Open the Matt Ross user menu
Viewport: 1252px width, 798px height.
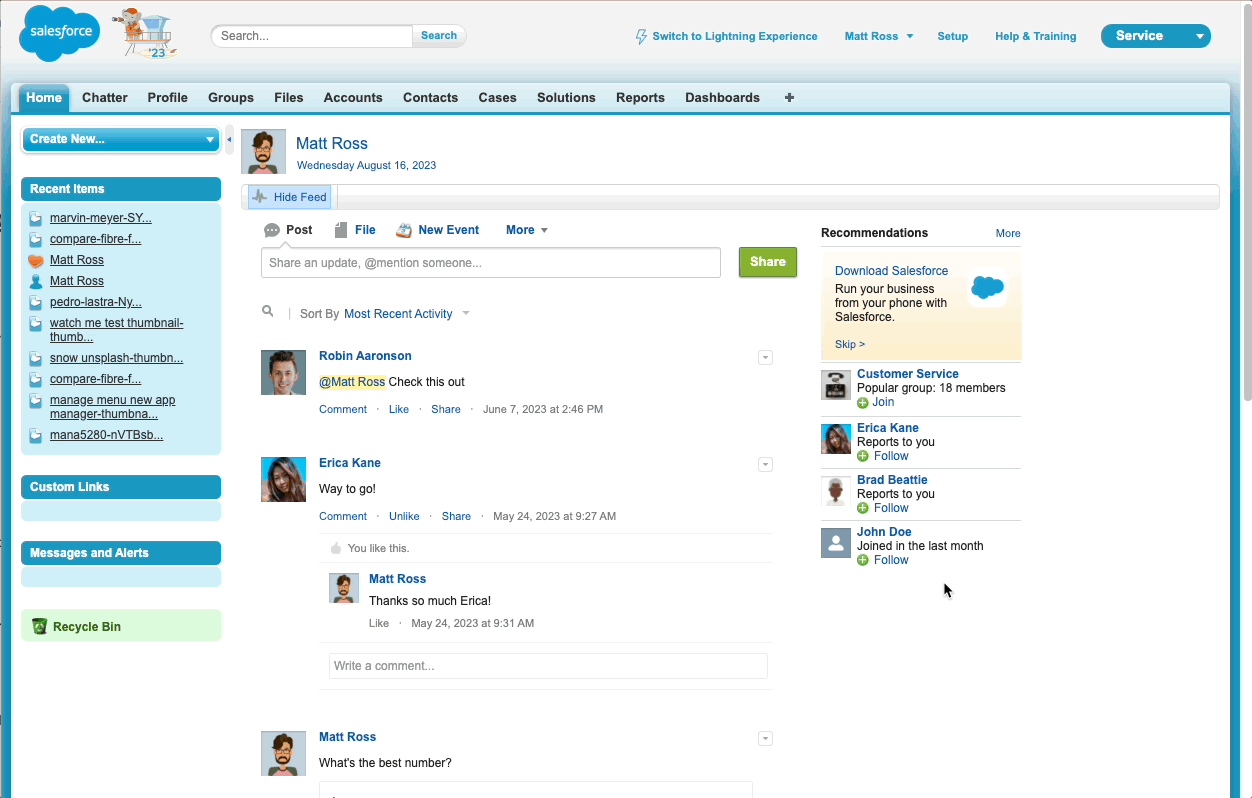click(879, 36)
